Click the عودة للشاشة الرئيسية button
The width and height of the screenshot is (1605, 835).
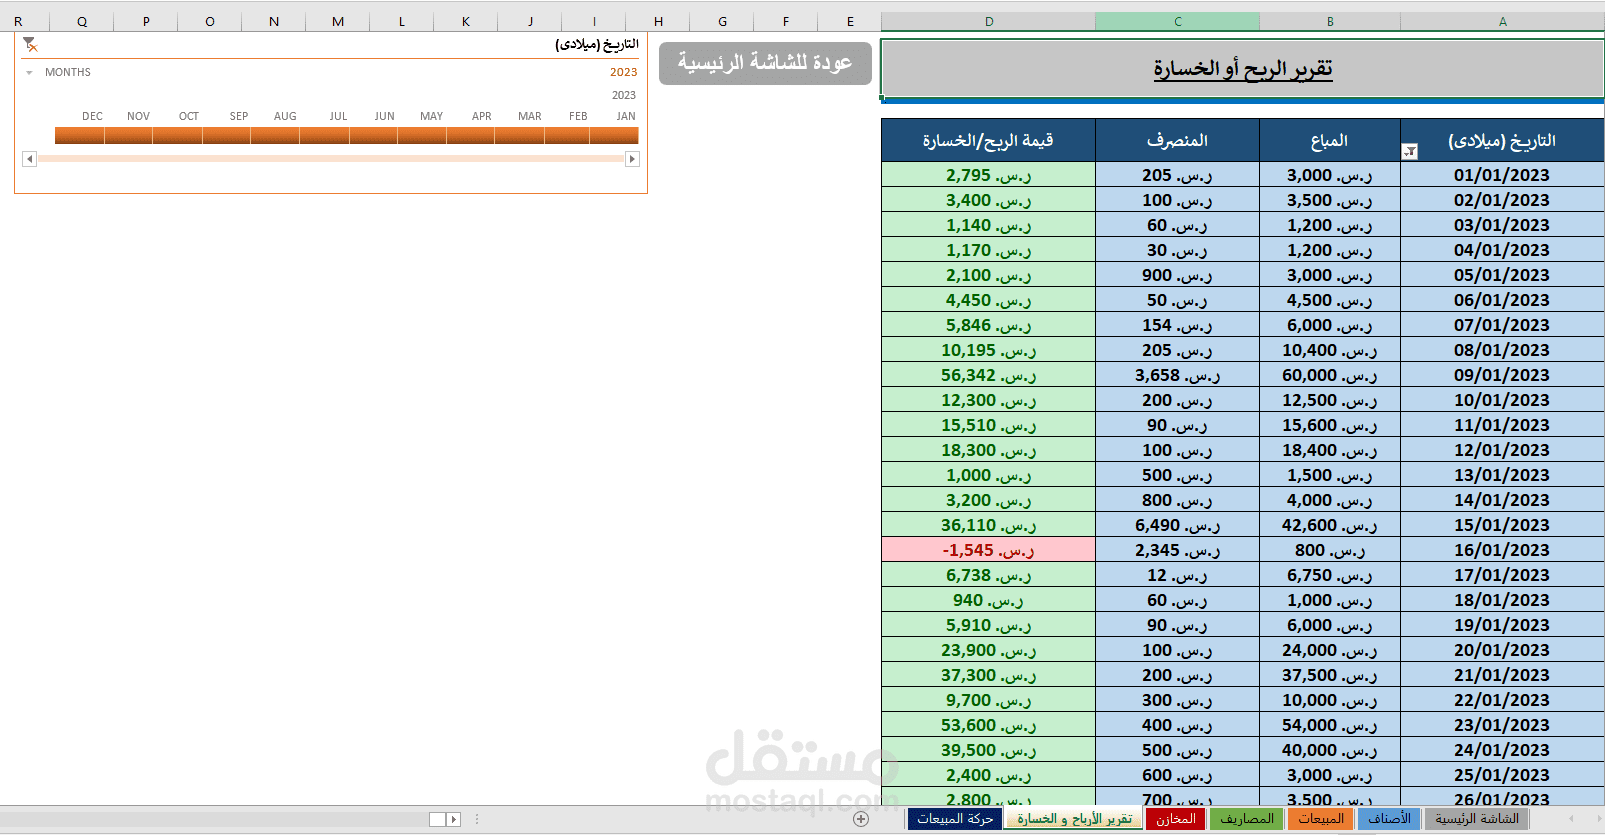[x=765, y=63]
